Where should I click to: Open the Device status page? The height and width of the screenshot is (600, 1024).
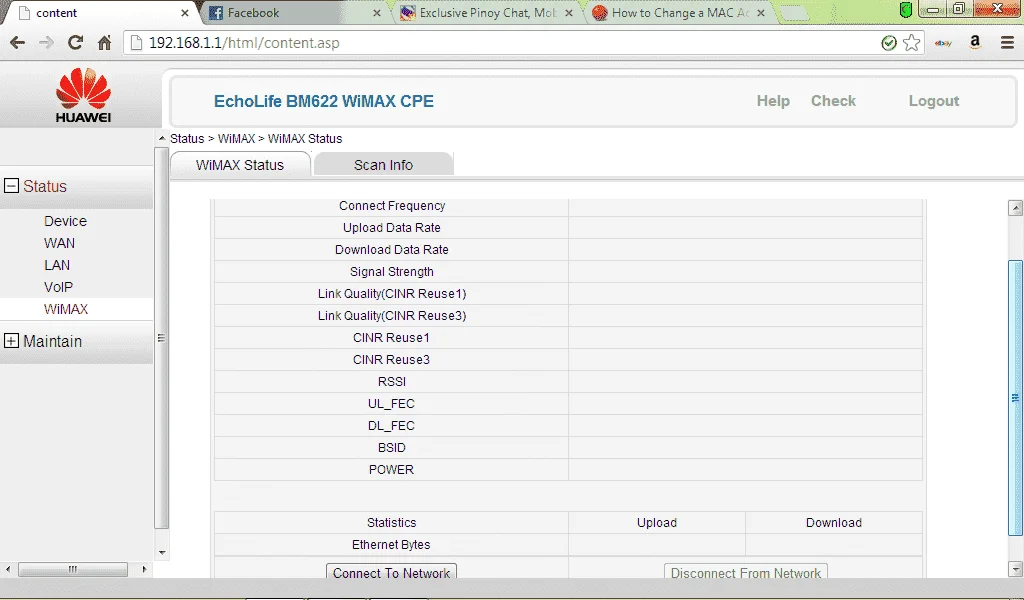tap(65, 221)
